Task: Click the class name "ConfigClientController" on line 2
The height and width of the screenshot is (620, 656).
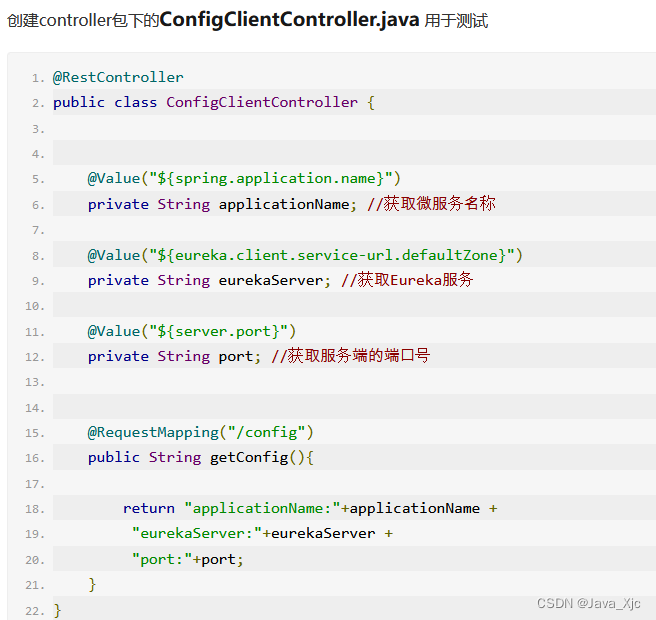Action: pos(262,102)
